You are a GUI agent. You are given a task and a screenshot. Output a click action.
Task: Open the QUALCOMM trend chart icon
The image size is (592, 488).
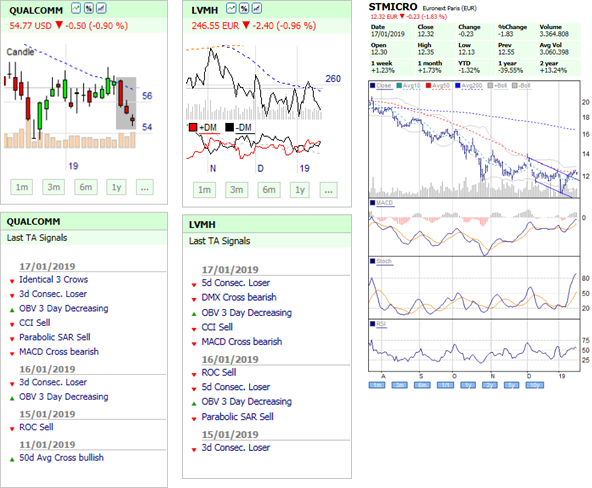point(101,8)
